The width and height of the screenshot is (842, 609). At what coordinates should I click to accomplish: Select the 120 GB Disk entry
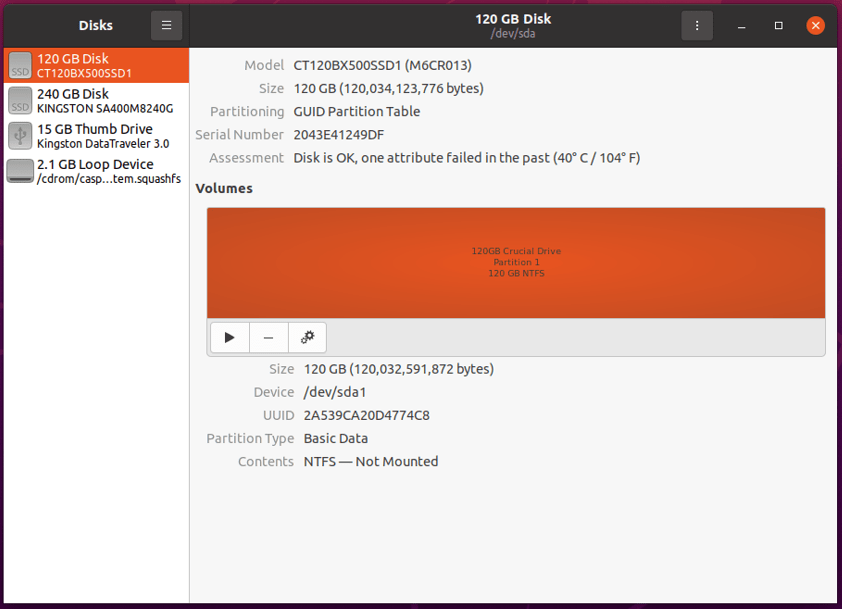[95, 66]
